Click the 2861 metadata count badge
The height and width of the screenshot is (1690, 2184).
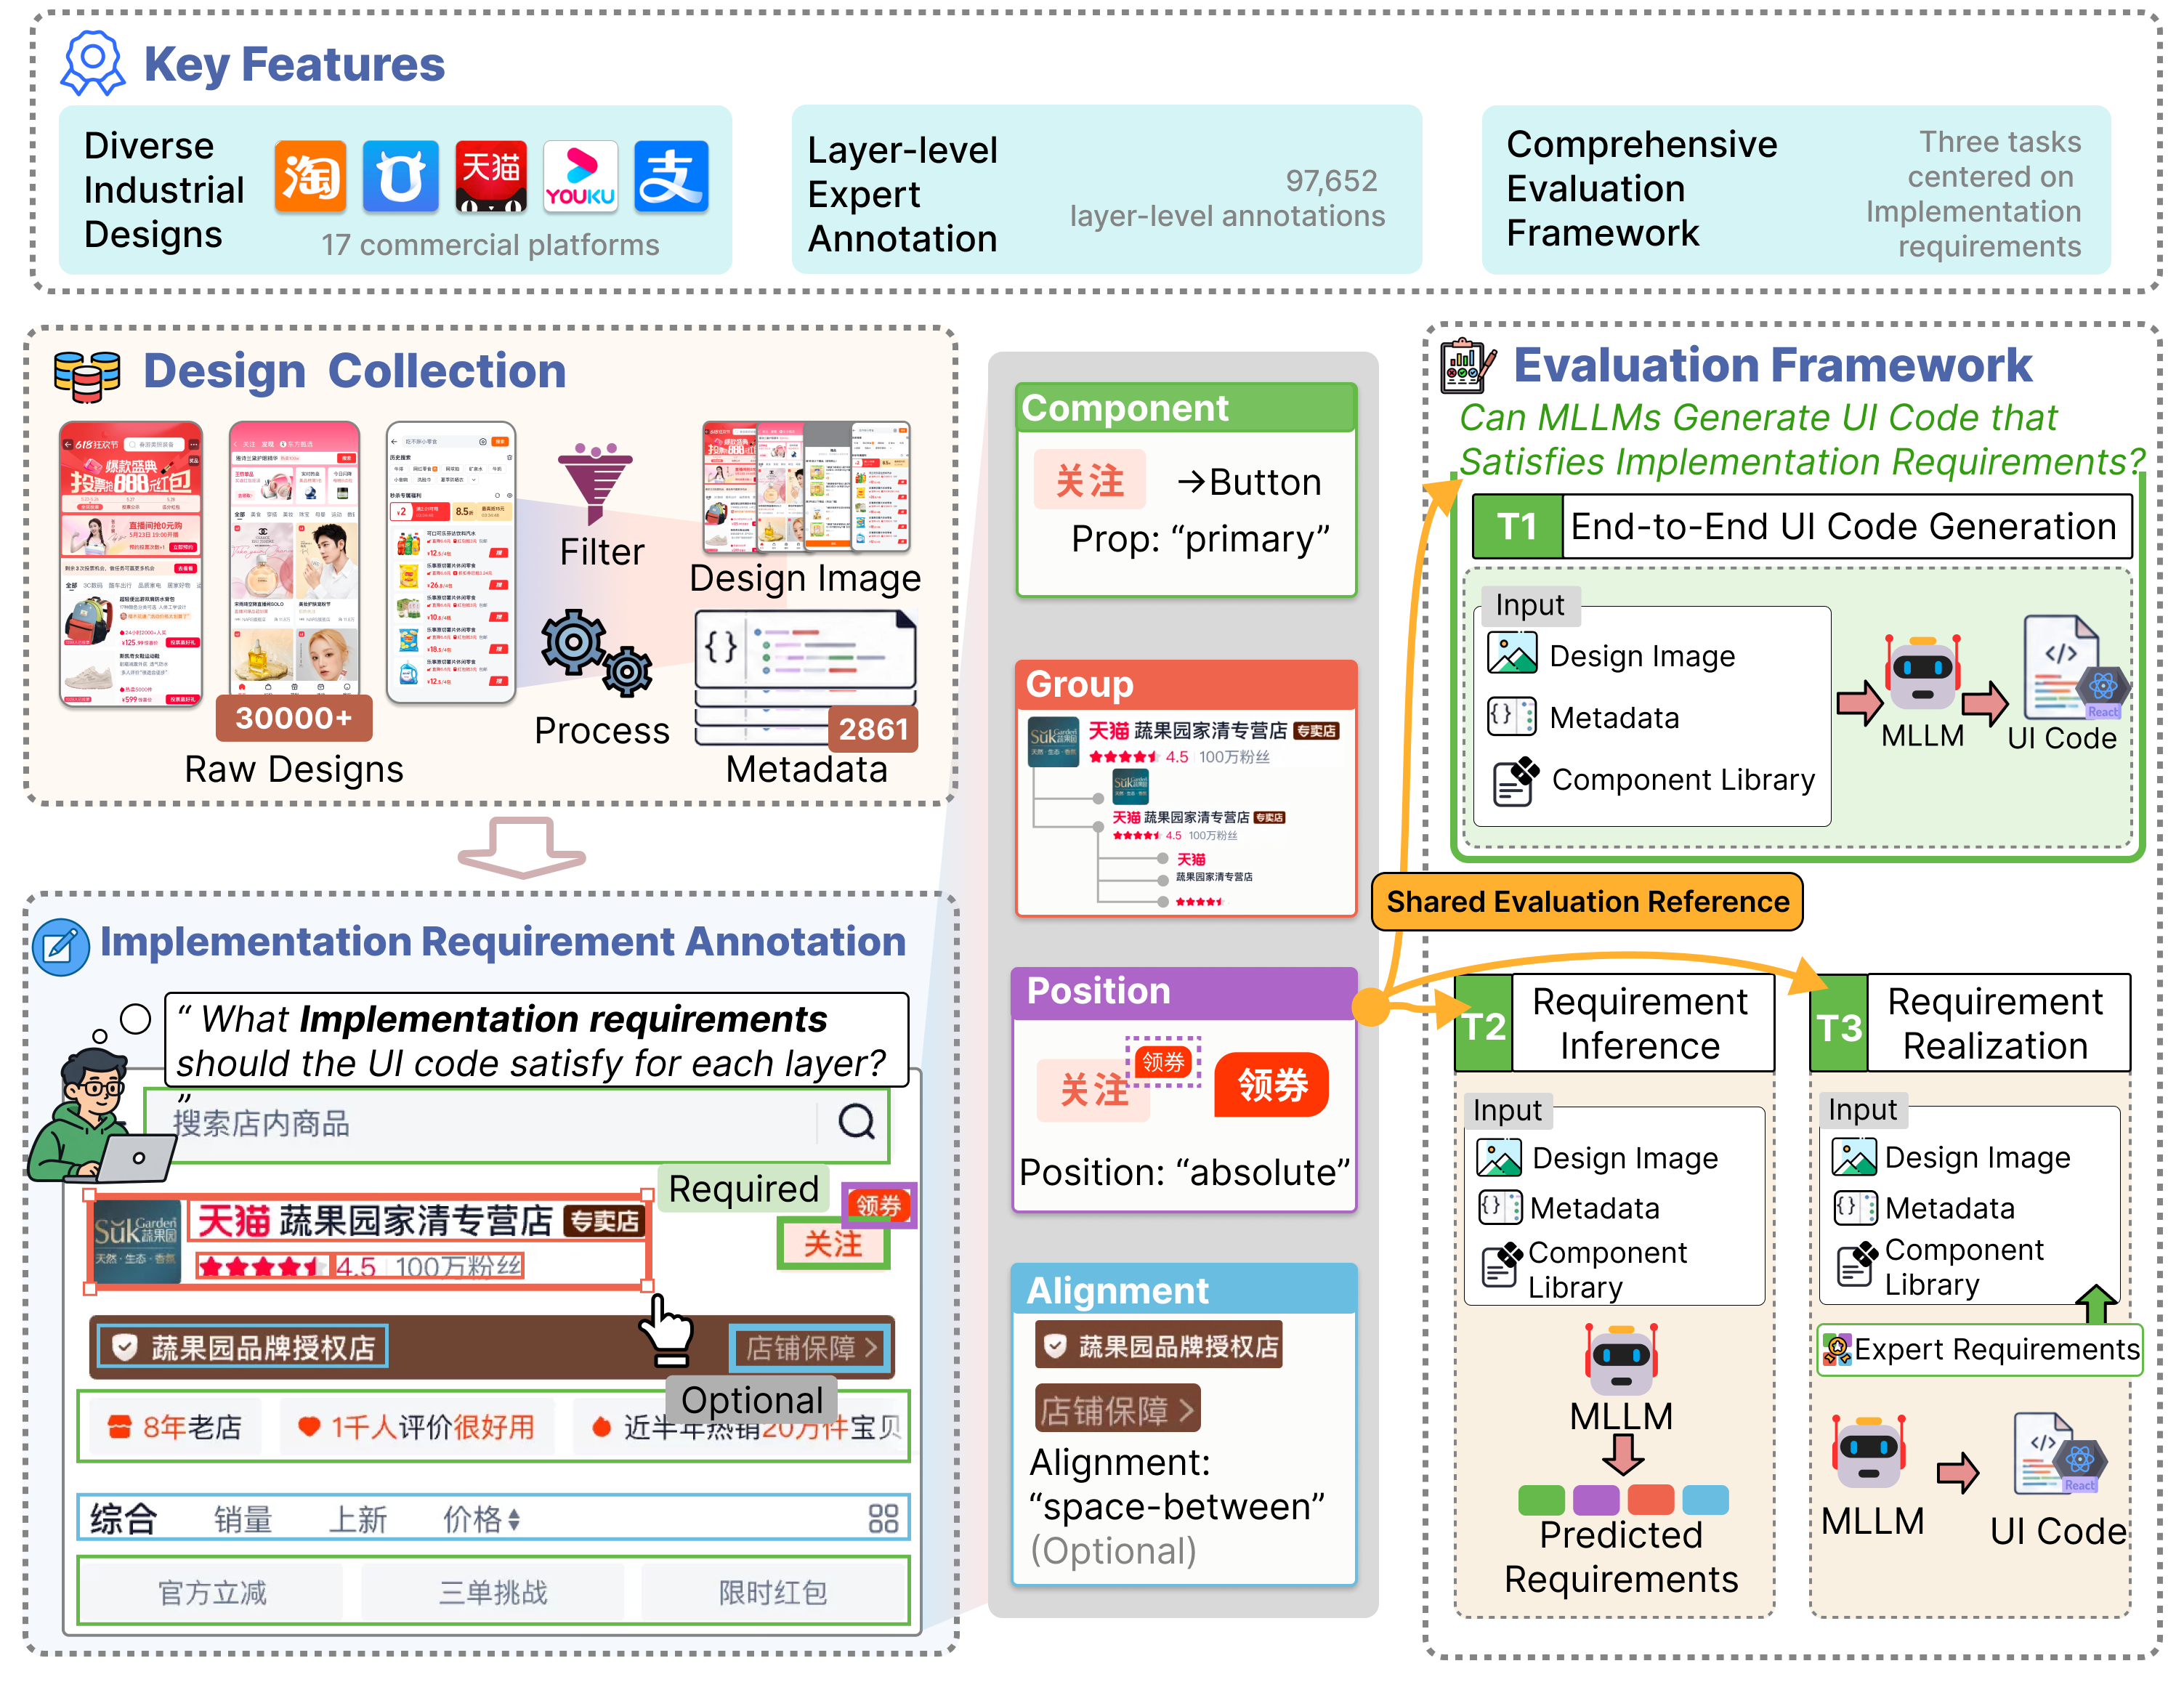click(x=872, y=729)
